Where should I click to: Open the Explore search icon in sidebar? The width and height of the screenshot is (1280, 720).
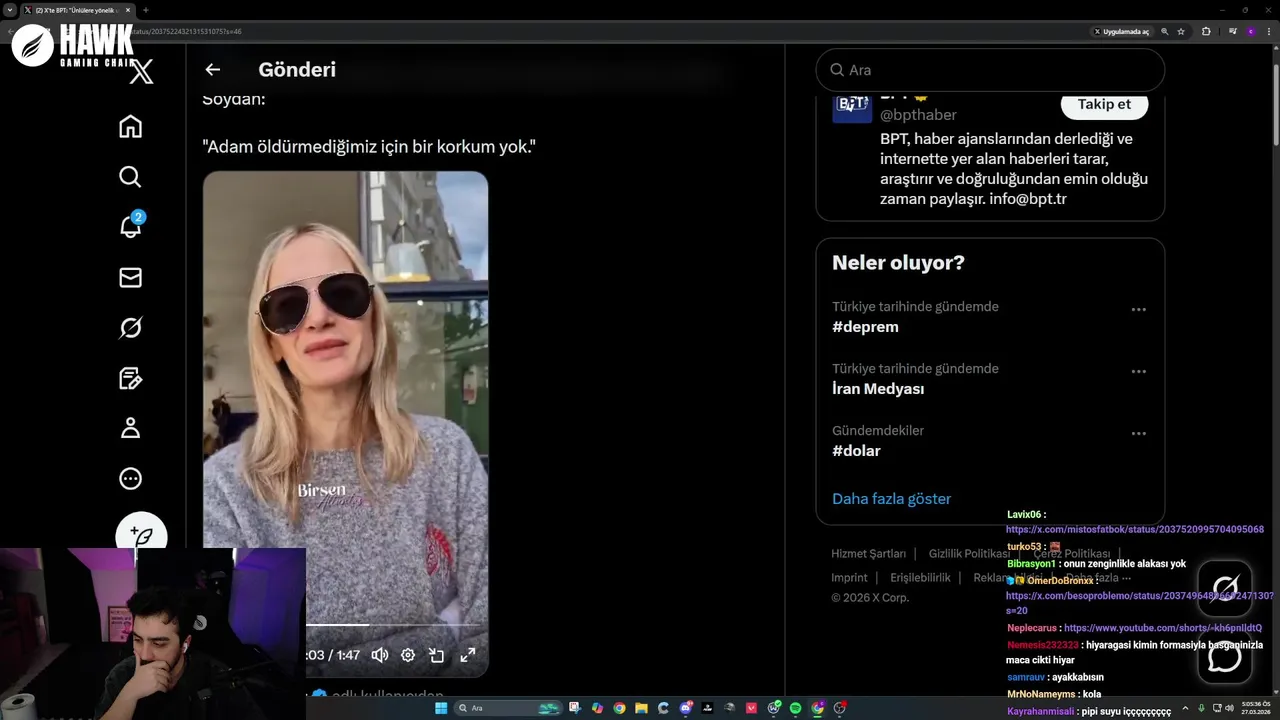click(130, 177)
